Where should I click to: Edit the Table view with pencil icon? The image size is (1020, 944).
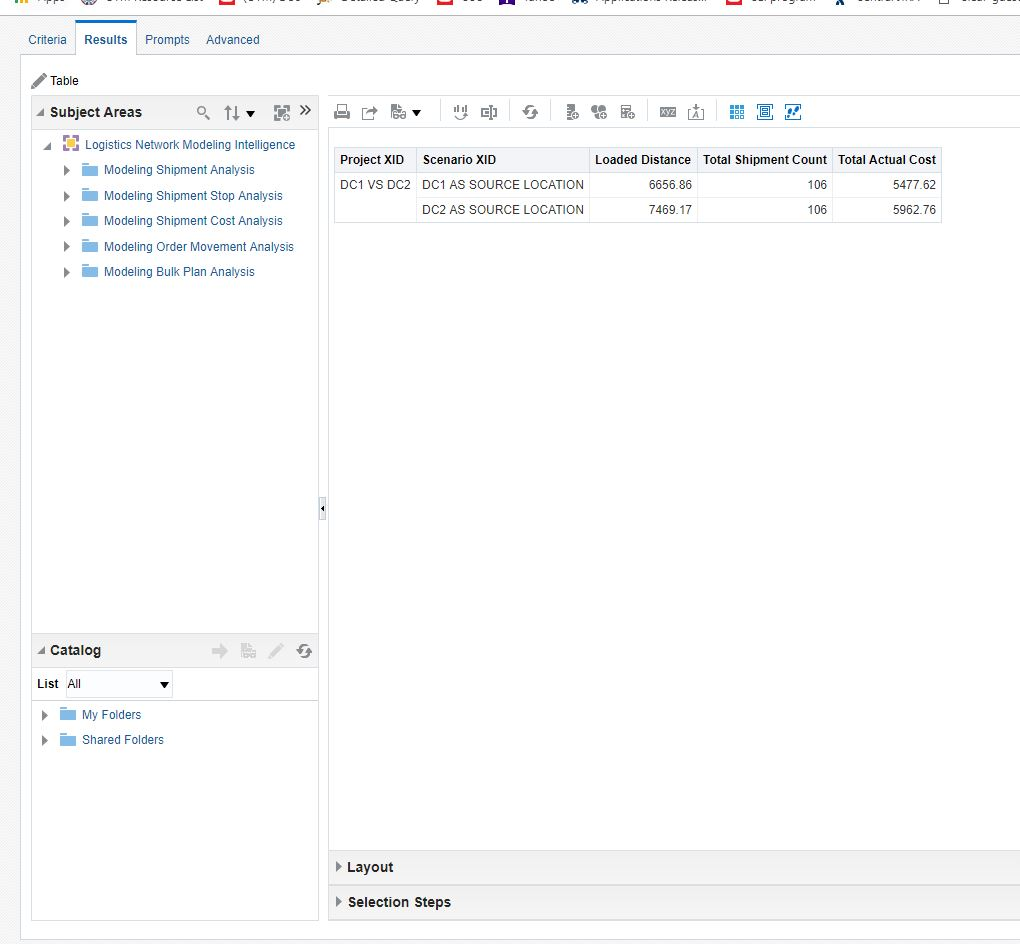(x=39, y=81)
